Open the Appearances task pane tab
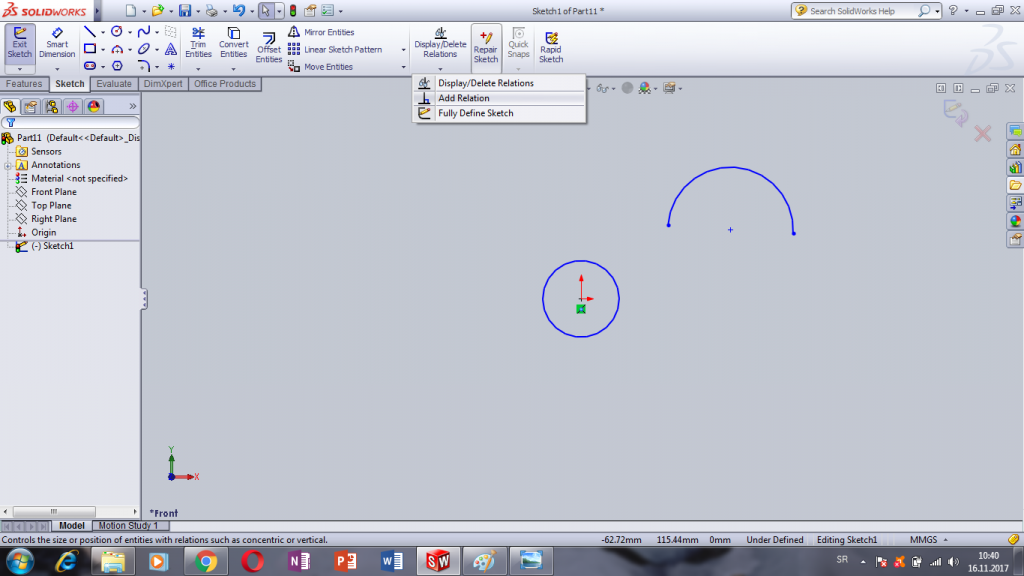 click(x=1015, y=221)
